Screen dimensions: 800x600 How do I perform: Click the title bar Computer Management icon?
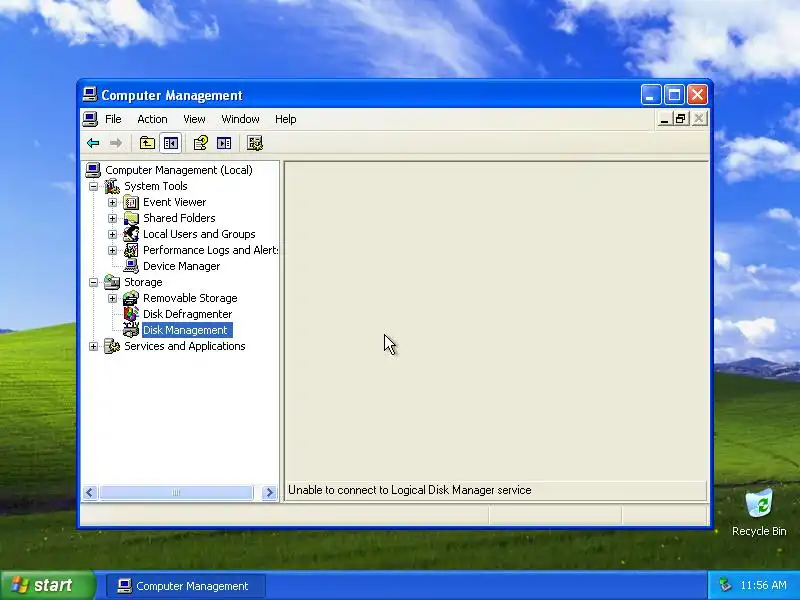[90, 95]
